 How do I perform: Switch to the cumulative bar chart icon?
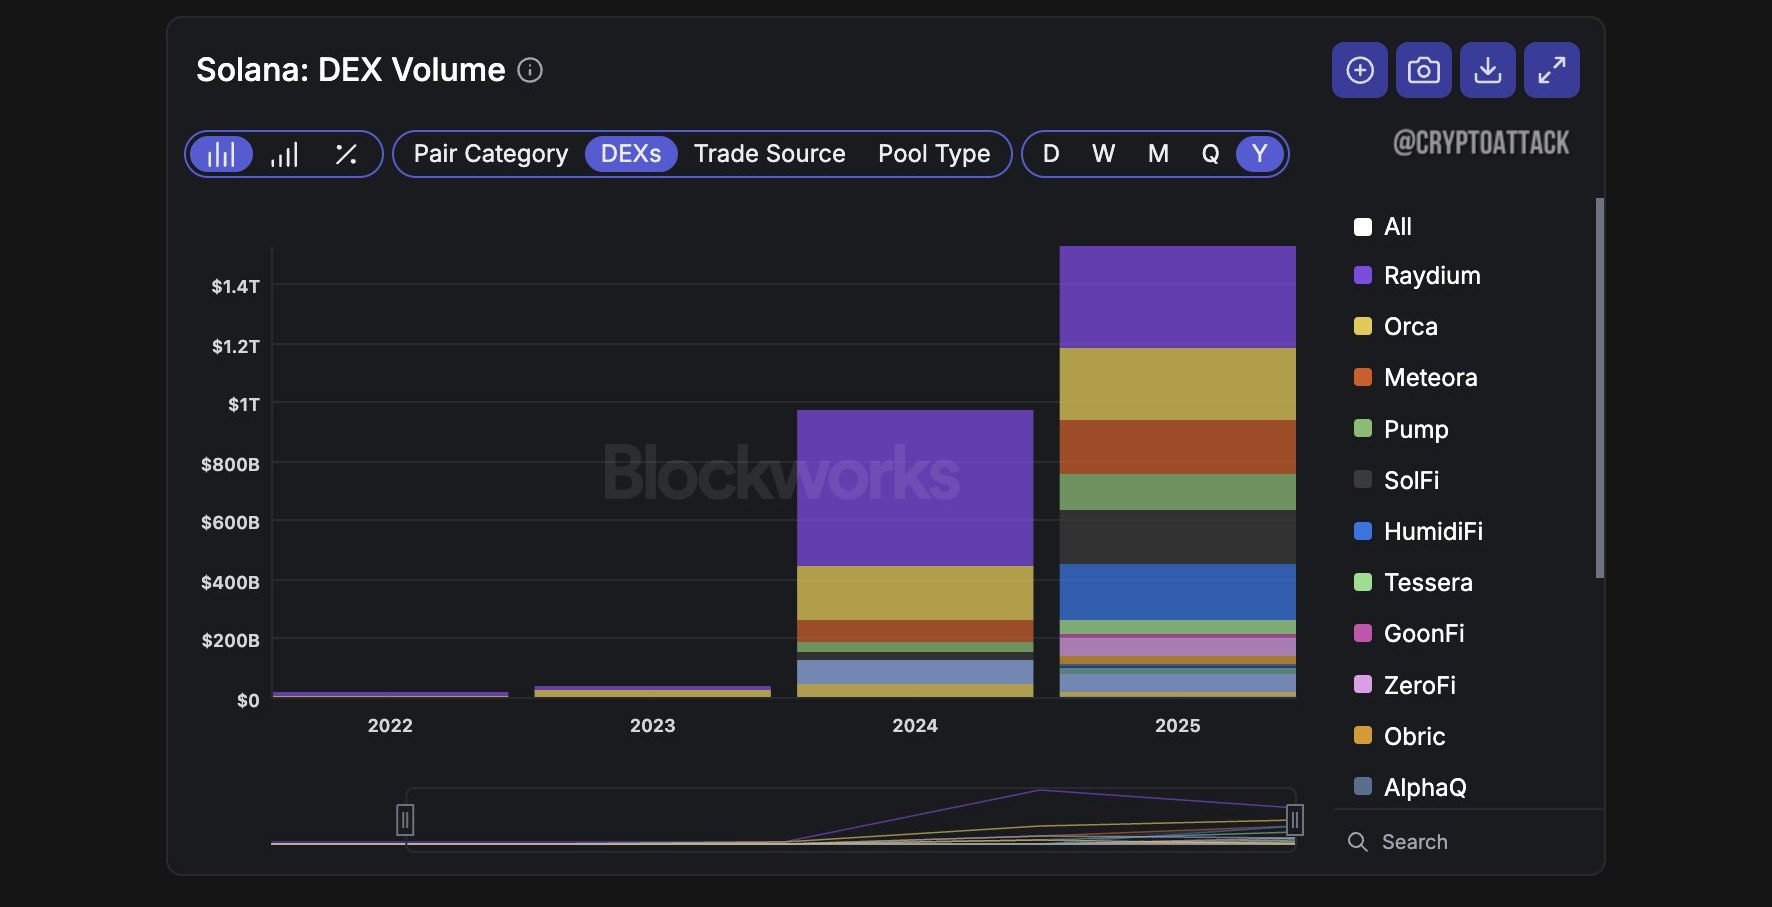point(284,154)
